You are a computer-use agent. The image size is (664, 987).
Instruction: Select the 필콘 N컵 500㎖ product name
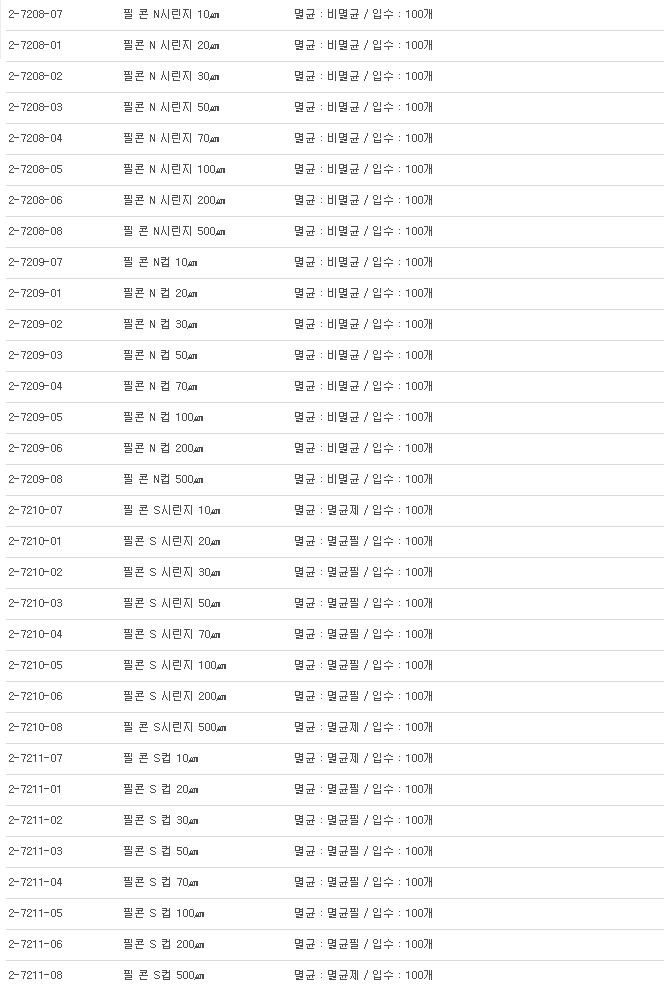click(x=164, y=480)
